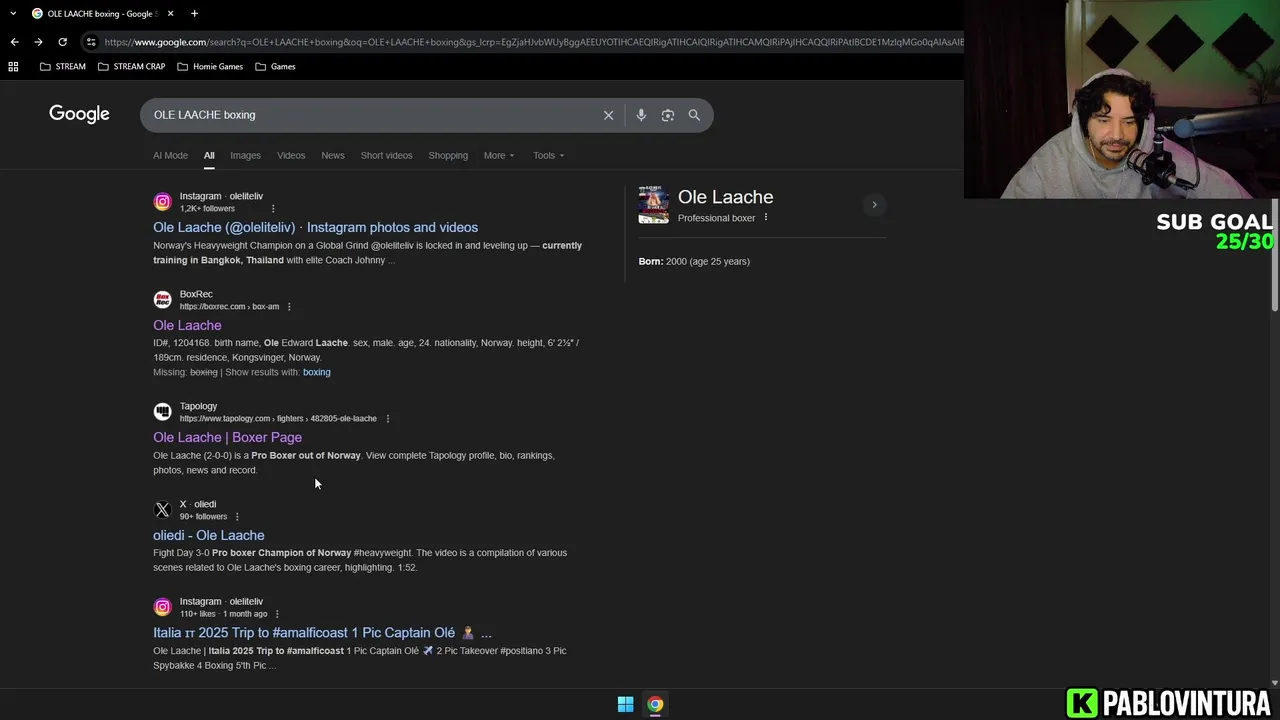The width and height of the screenshot is (1280, 720).
Task: Open options menu for Italia 2025 Instagram result
Action: (x=277, y=614)
